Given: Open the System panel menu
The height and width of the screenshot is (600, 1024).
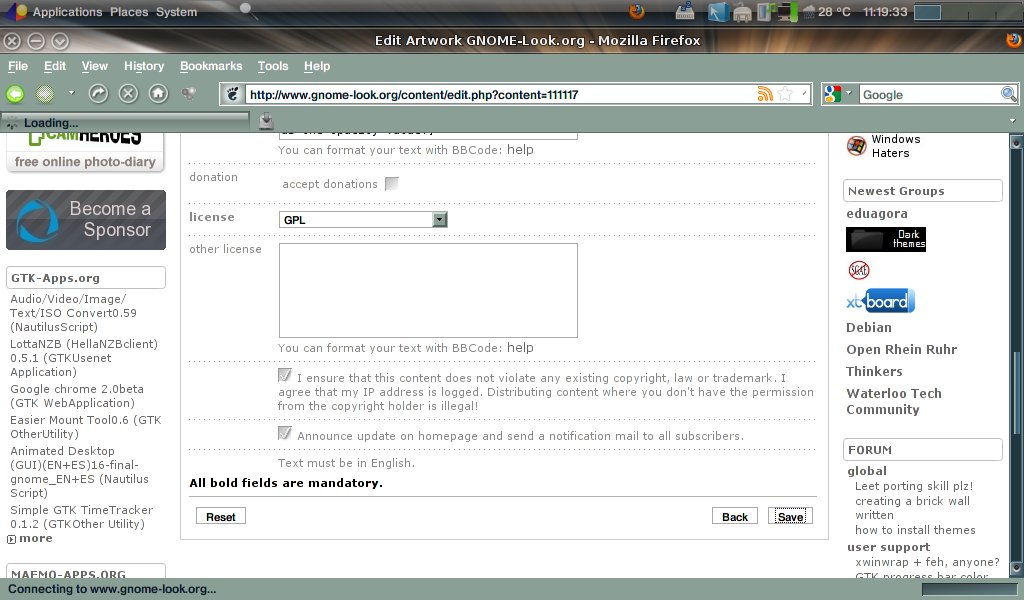Looking at the screenshot, I should (x=176, y=12).
